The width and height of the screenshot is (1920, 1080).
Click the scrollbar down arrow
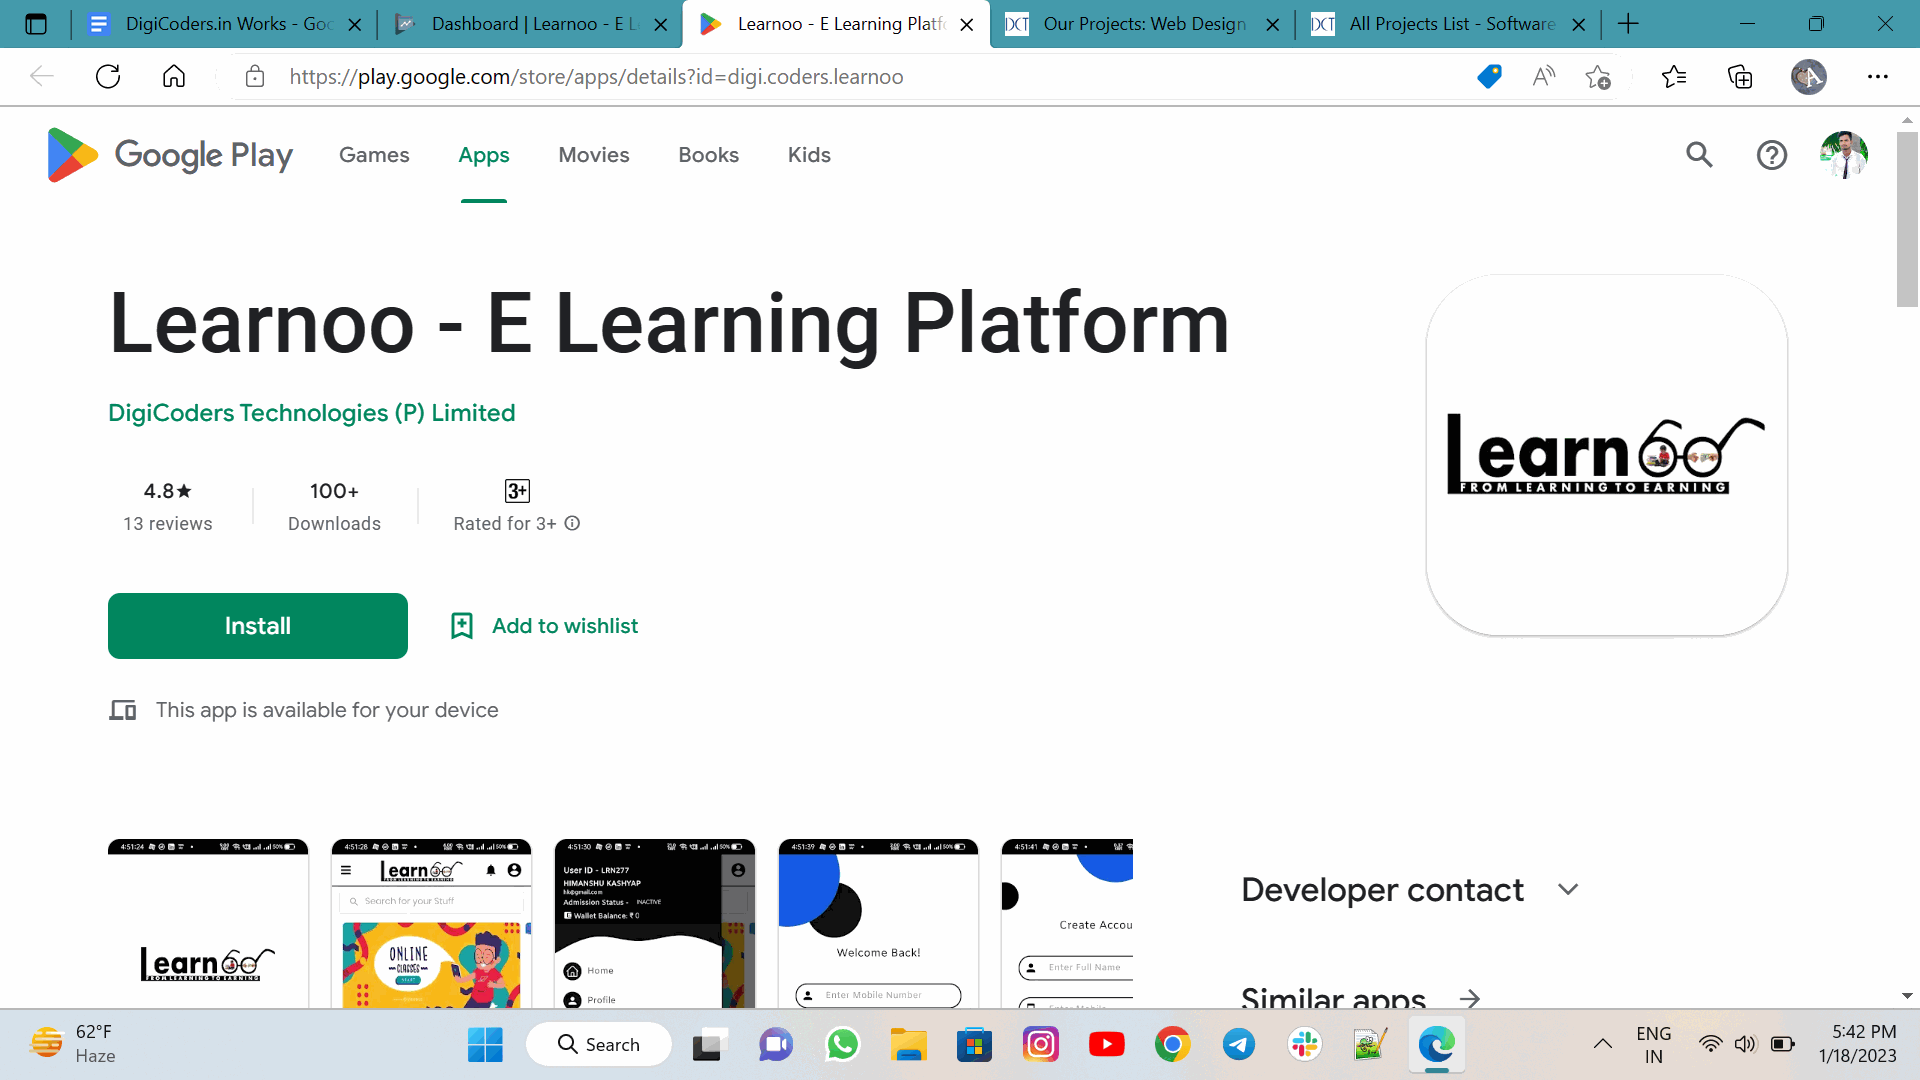pos(1907,996)
